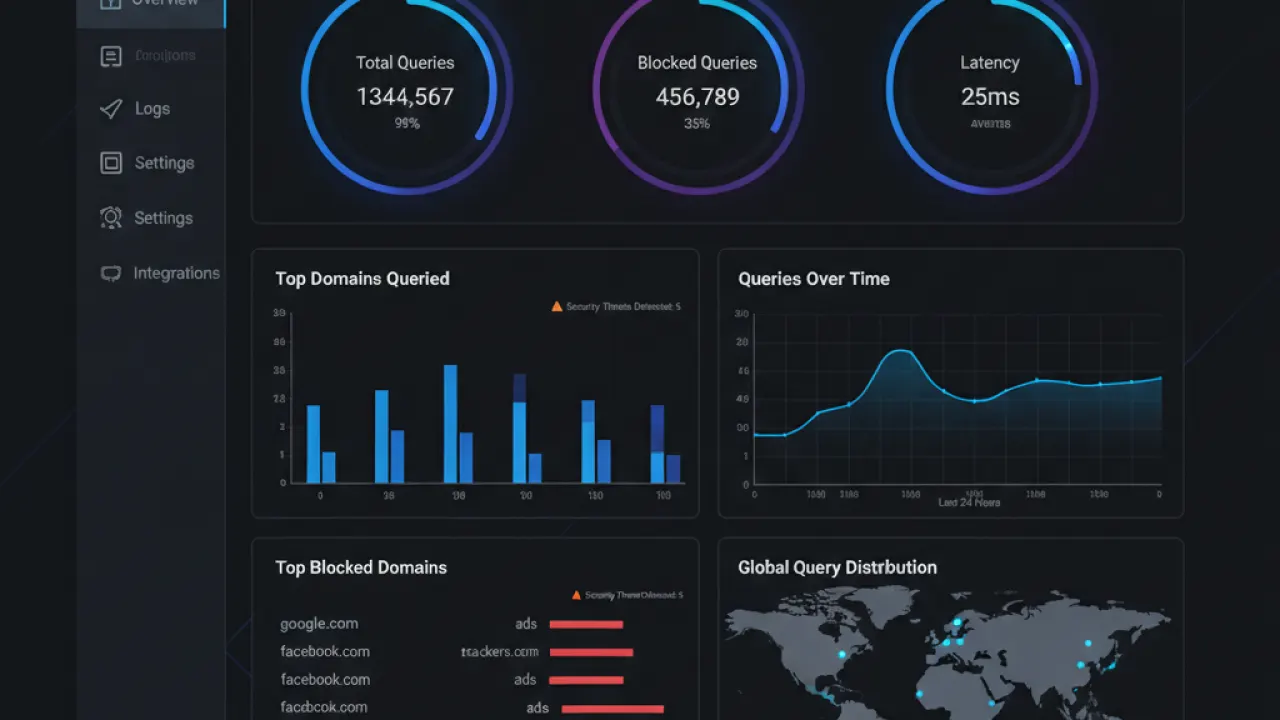Click the gear-shaped icon next to the second Settings
Viewport: 1280px width, 720px height.
tap(111, 218)
